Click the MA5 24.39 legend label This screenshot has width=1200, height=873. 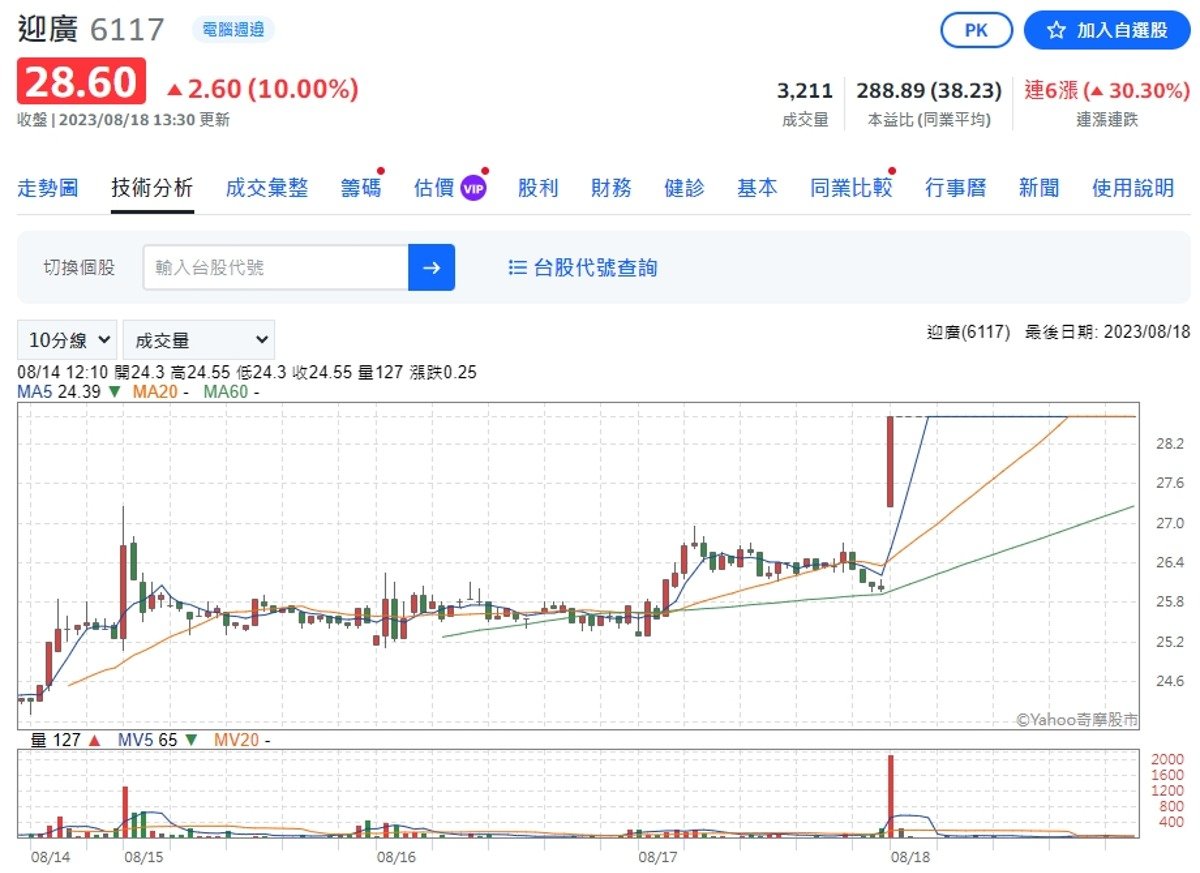(57, 392)
